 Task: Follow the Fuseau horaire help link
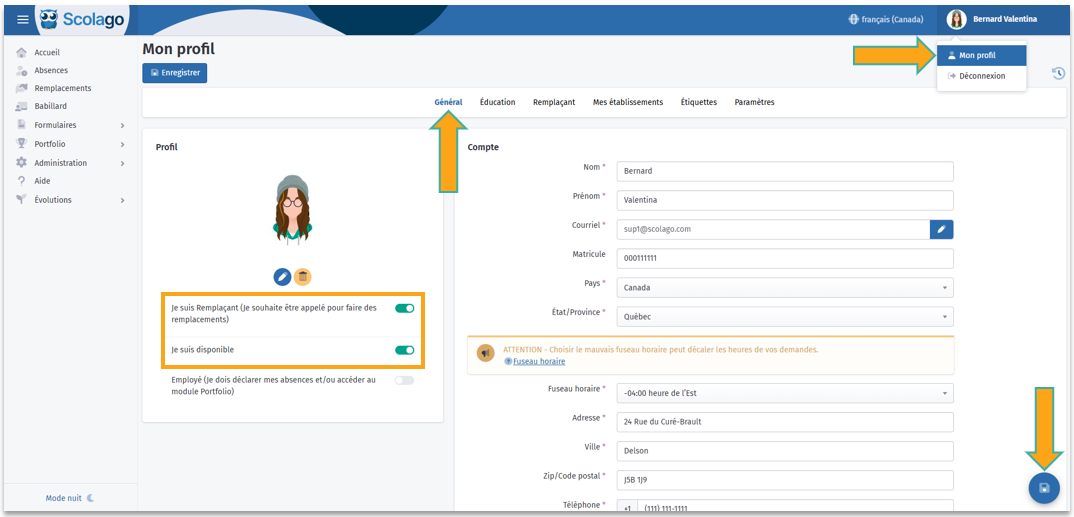(539, 362)
